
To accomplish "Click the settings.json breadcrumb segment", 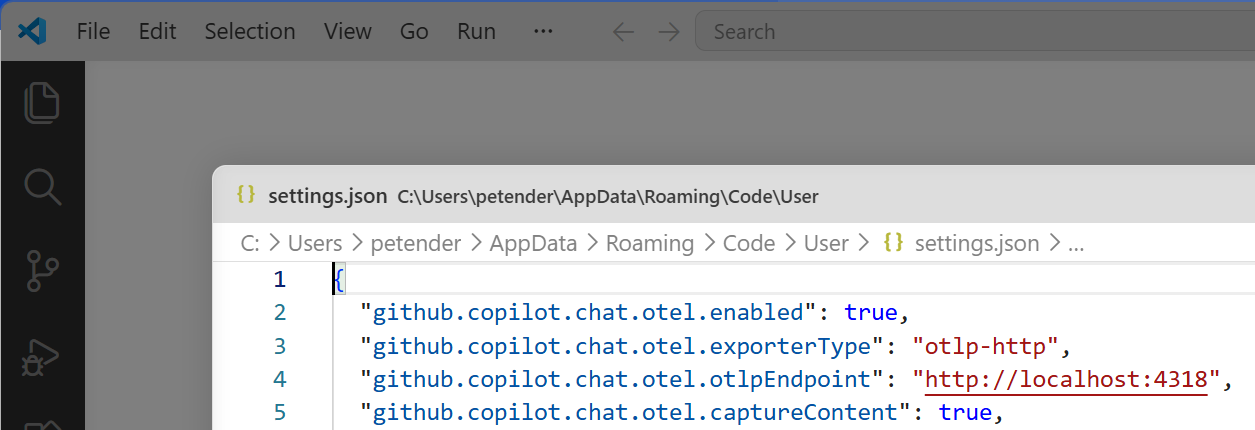I will point(962,243).
